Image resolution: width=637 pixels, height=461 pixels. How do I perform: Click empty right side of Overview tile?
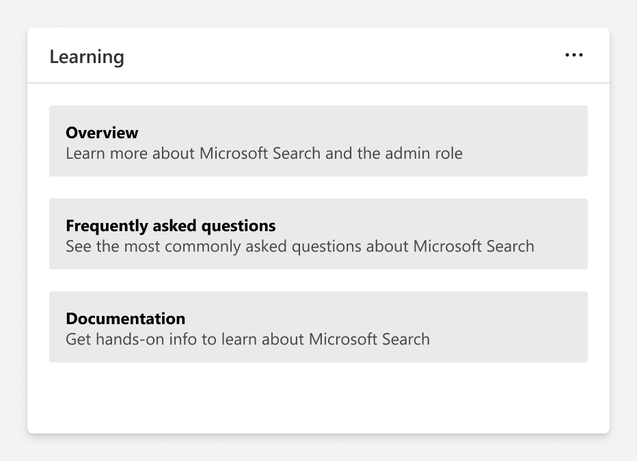coord(540,141)
